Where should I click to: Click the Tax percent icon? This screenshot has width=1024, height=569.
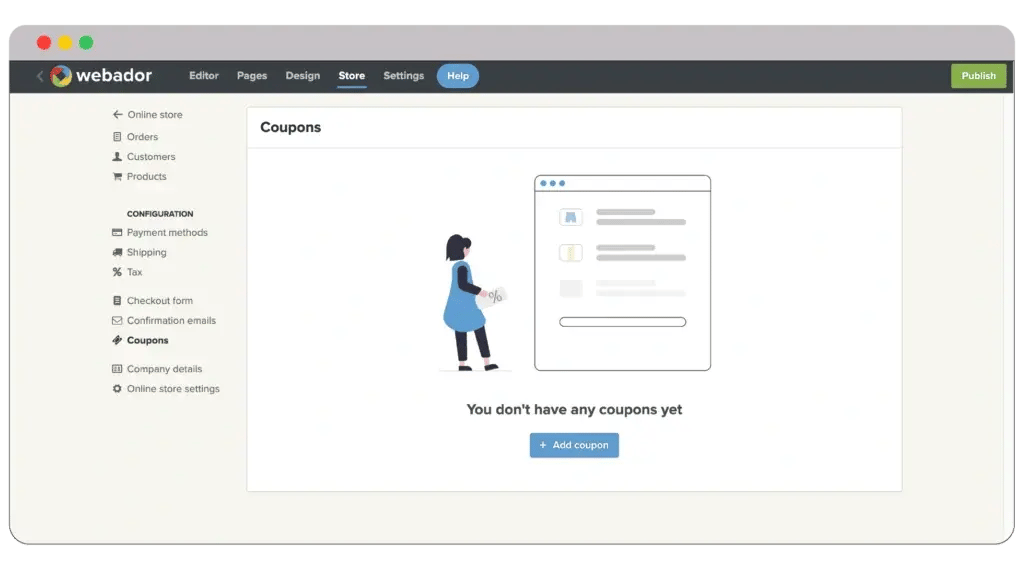[x=117, y=272]
